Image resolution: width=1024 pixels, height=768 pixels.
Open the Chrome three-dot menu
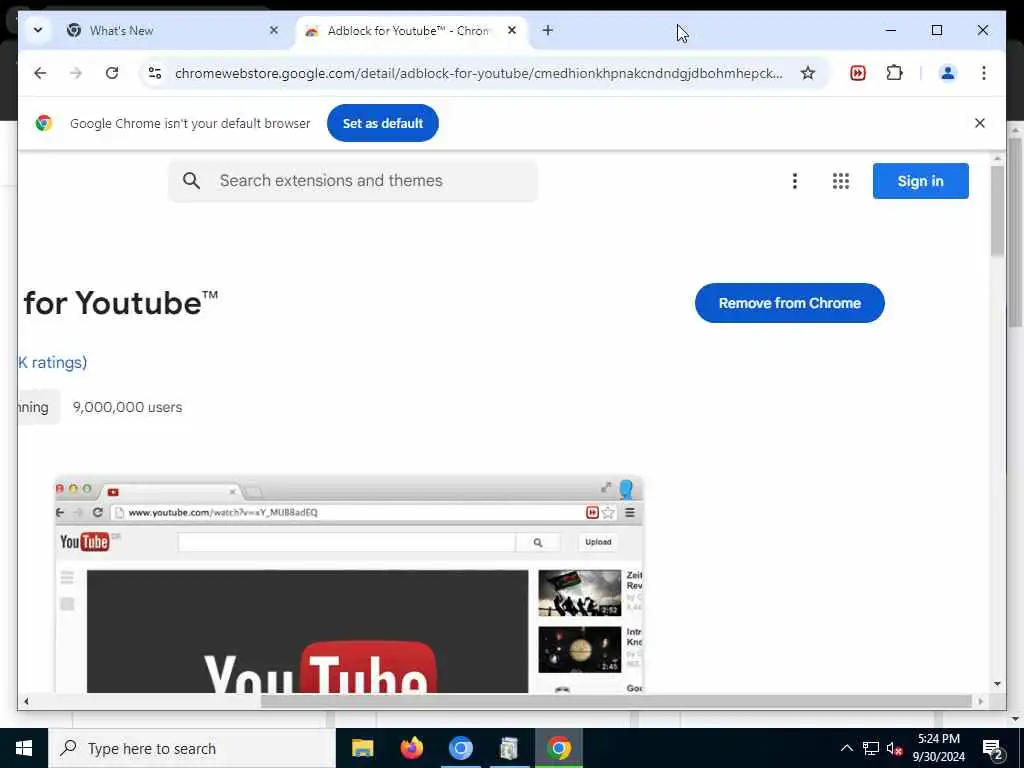[984, 72]
